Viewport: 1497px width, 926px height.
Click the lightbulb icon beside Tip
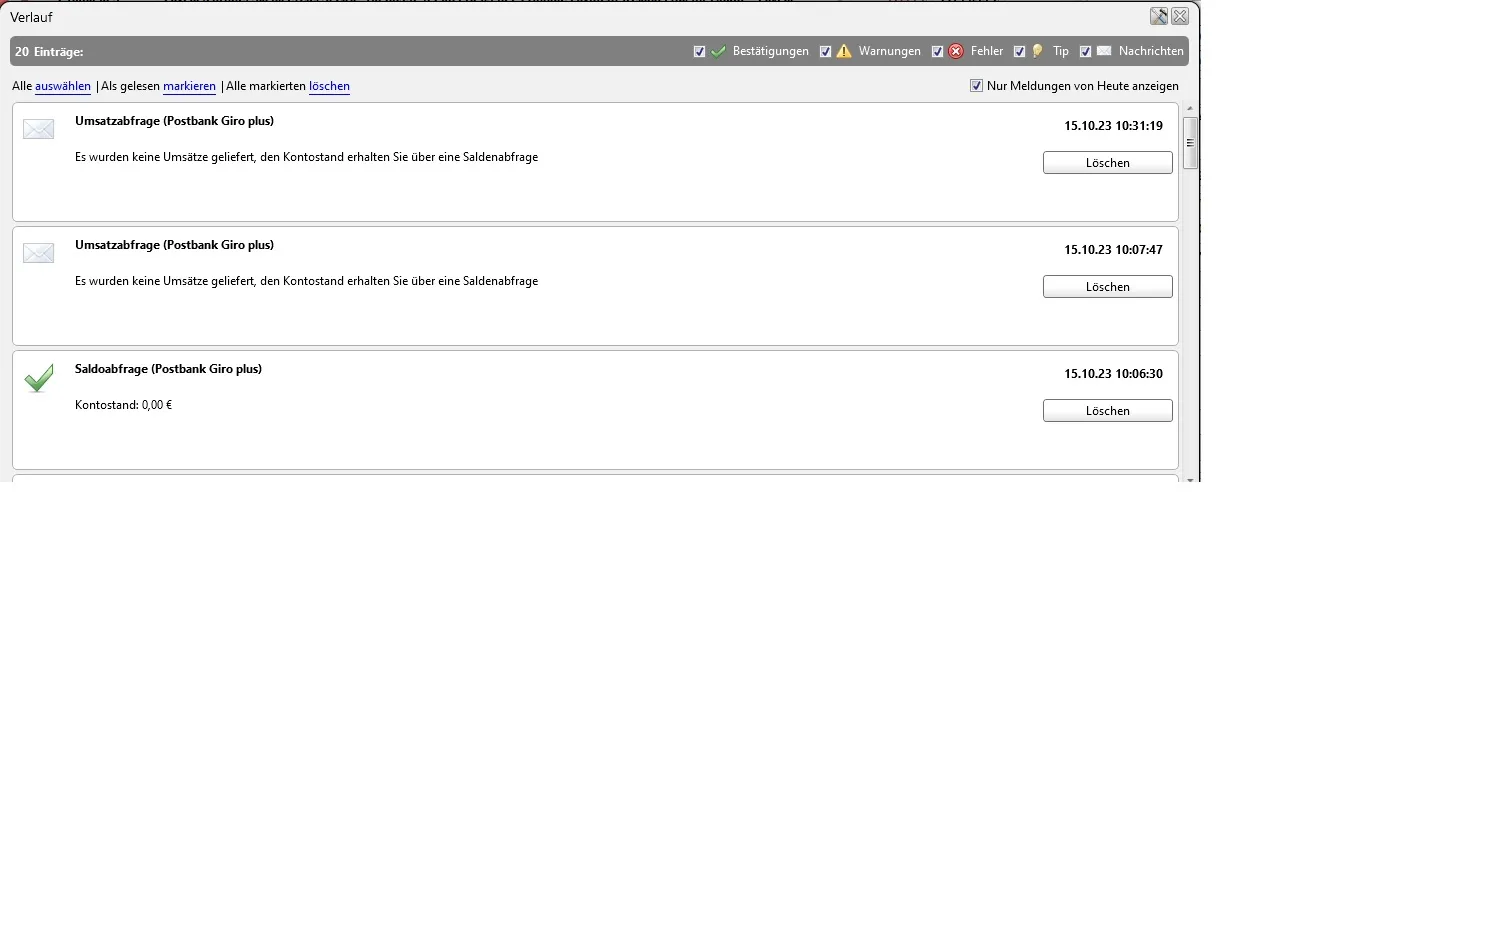click(x=1038, y=51)
